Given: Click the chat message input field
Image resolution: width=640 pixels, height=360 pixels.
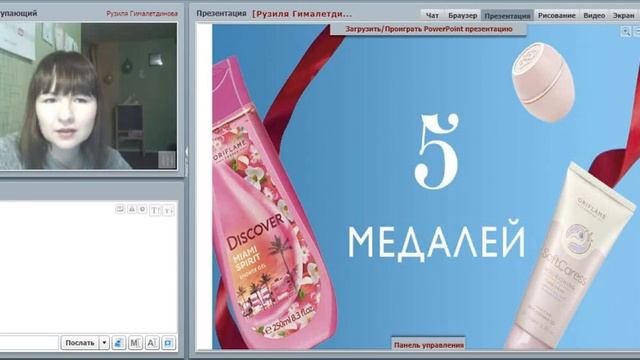Looking at the screenshot, I should pyautogui.click(x=29, y=343).
